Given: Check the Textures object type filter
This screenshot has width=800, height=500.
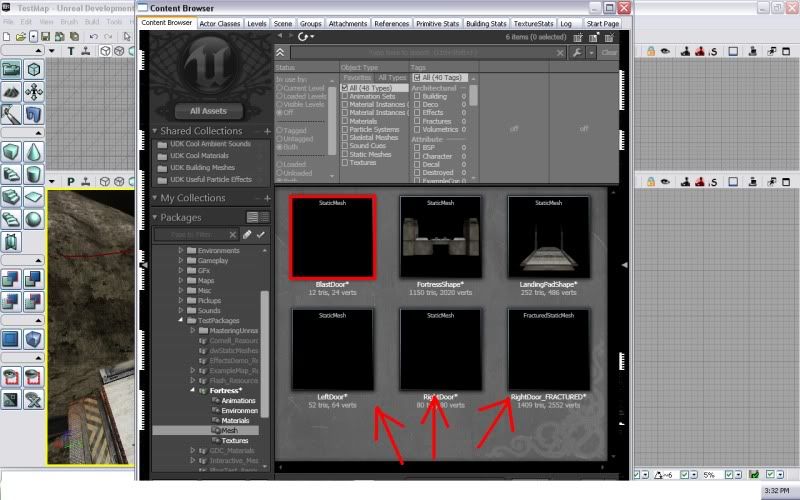Looking at the screenshot, I should [345, 162].
